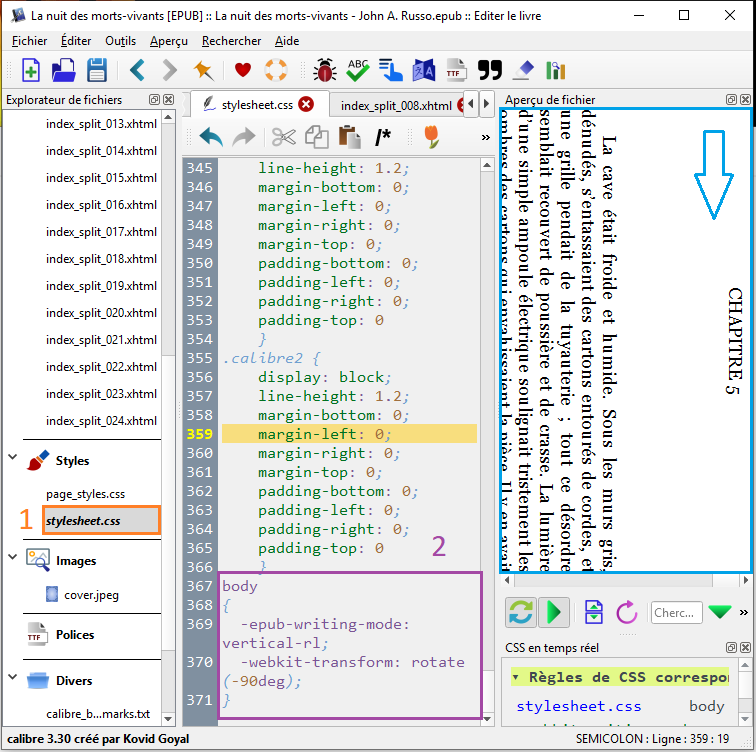The image size is (756, 752).
Task: Click the red bug debug icon
Action: pos(325,70)
